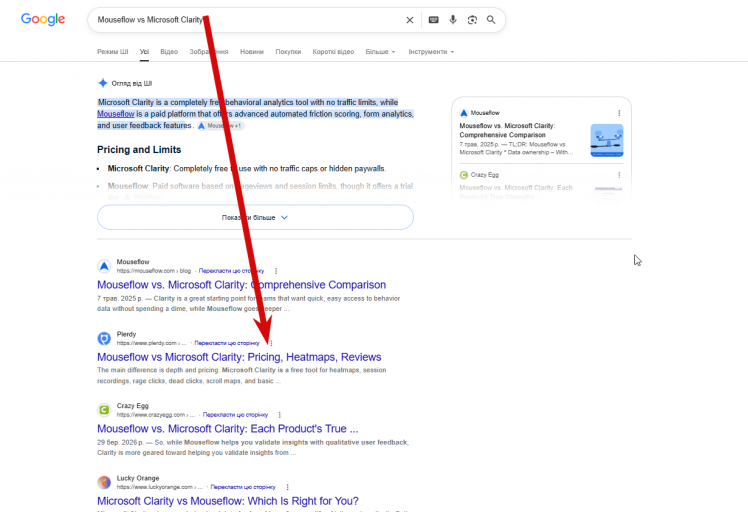The width and height of the screenshot is (748, 512).
Task: Click the Огляд від ШІ label
Action: [132, 84]
